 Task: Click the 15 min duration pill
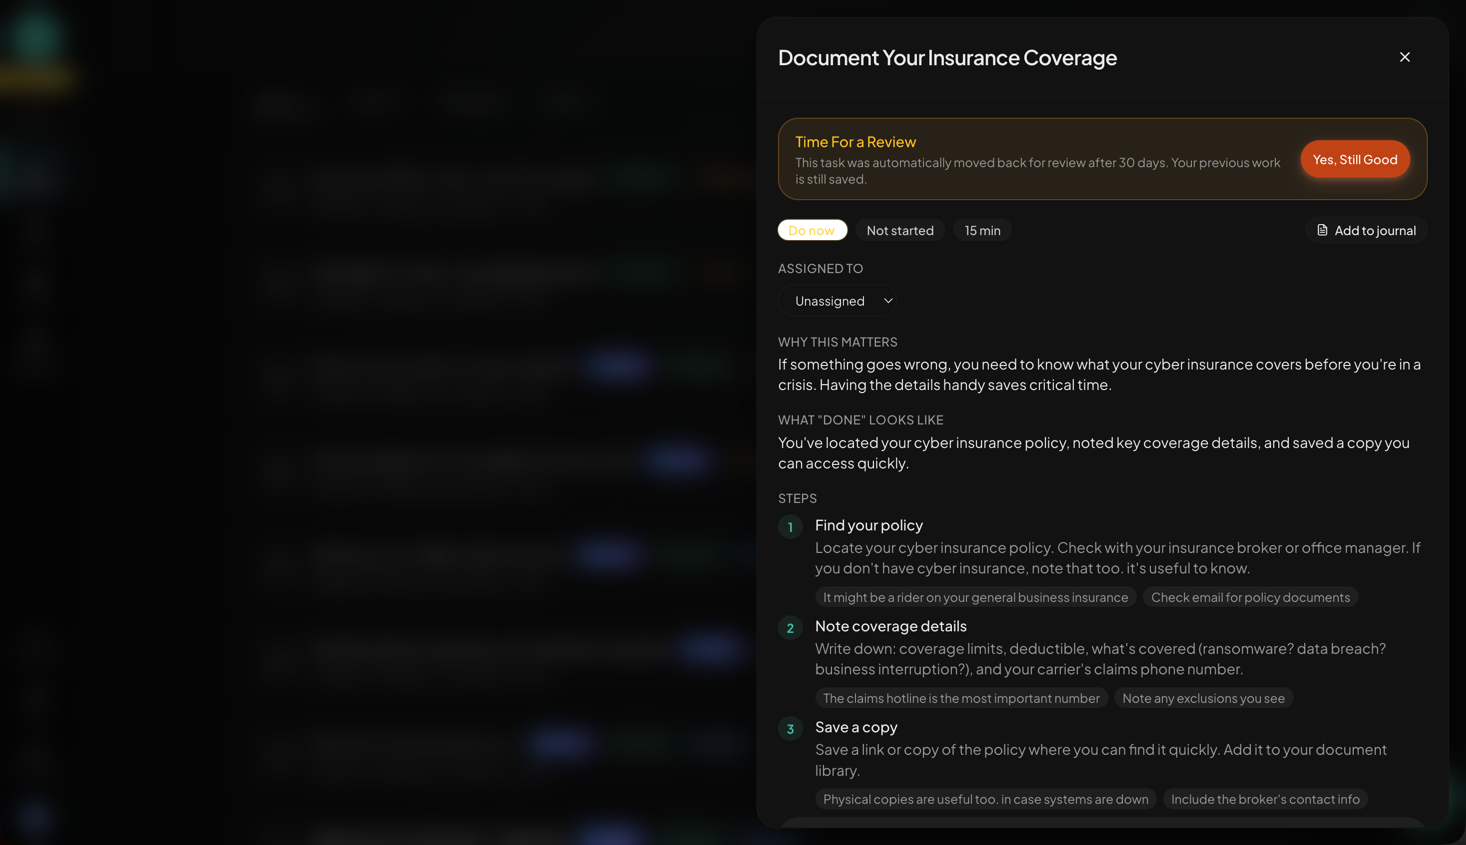981,230
